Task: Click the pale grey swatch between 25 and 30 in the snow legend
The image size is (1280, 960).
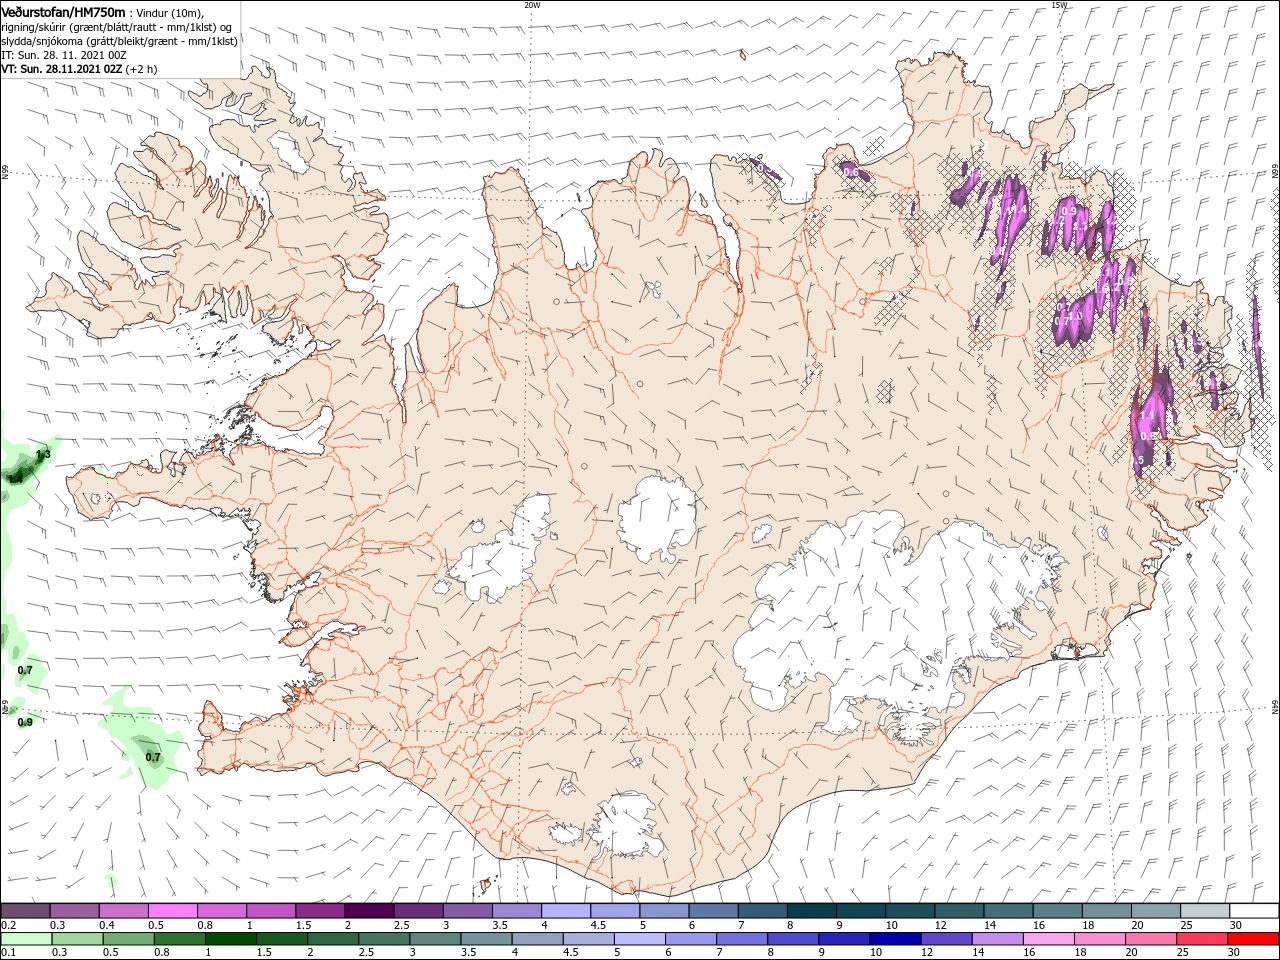Action: click(1203, 910)
